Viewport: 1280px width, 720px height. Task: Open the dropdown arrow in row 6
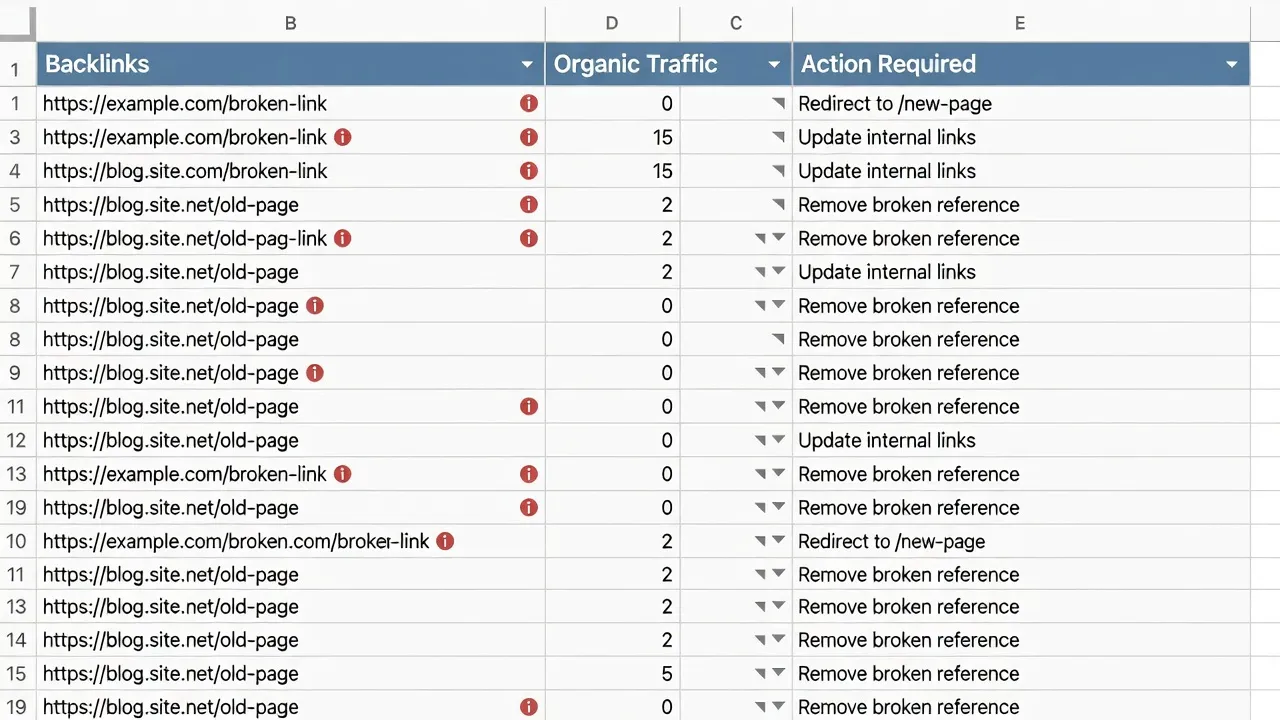(778, 238)
